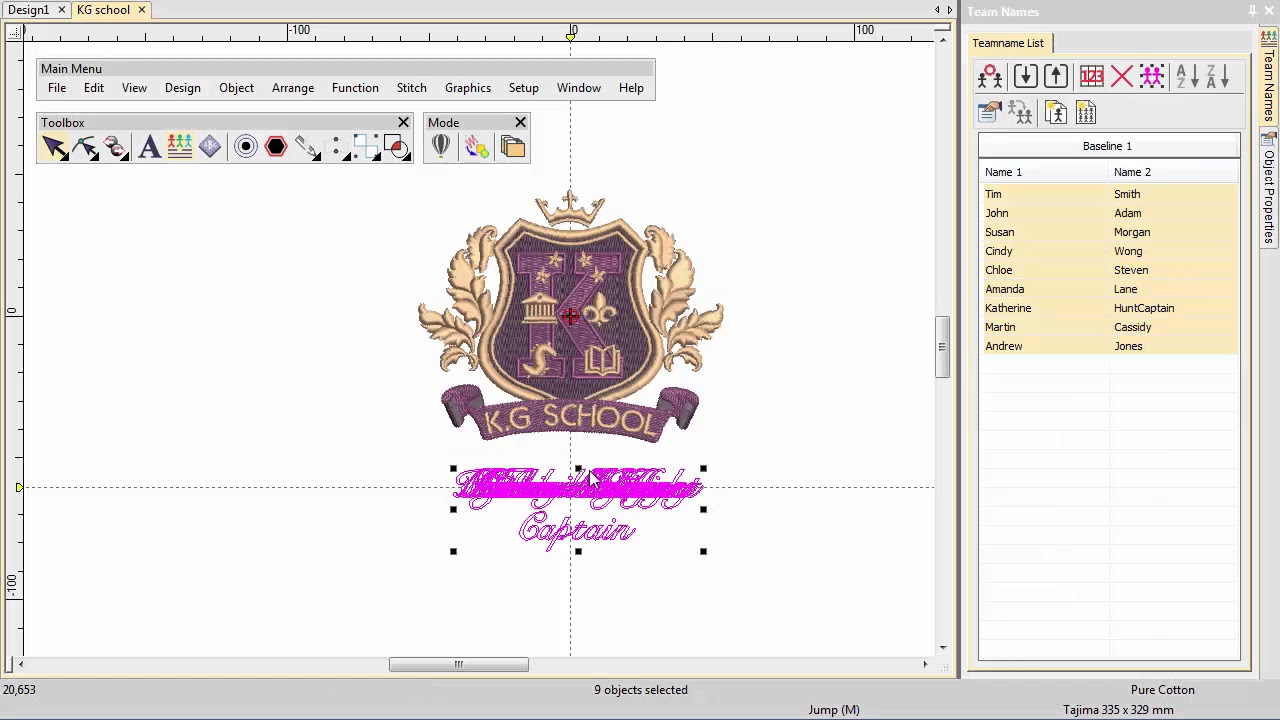The height and width of the screenshot is (720, 1280).
Task: Pin the Team Names panel
Action: coord(1252,11)
